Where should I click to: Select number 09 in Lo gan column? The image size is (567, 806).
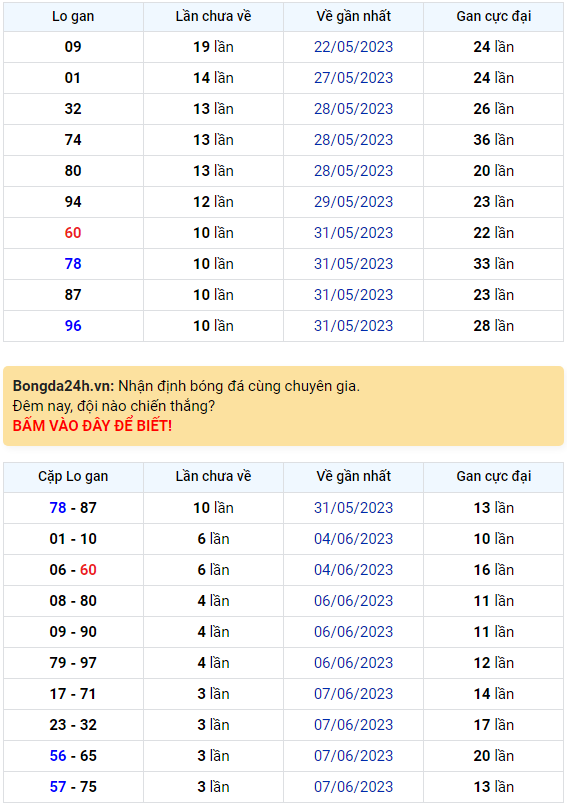coord(73,47)
